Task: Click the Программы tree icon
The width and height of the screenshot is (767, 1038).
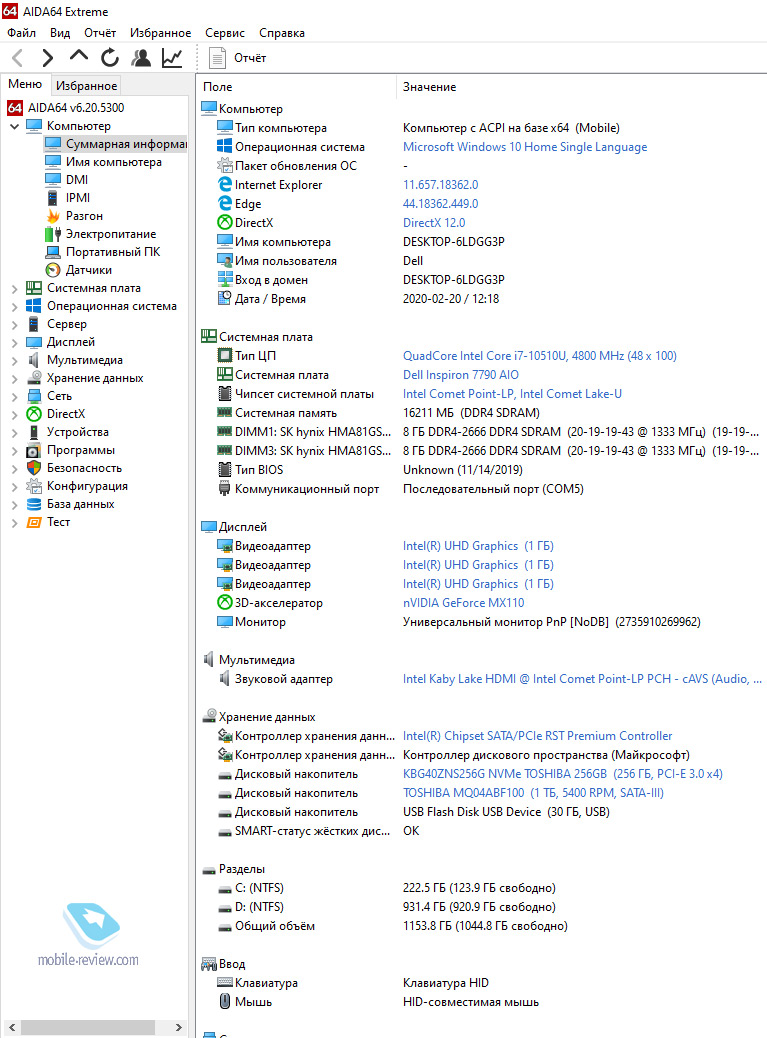Action: (34, 450)
